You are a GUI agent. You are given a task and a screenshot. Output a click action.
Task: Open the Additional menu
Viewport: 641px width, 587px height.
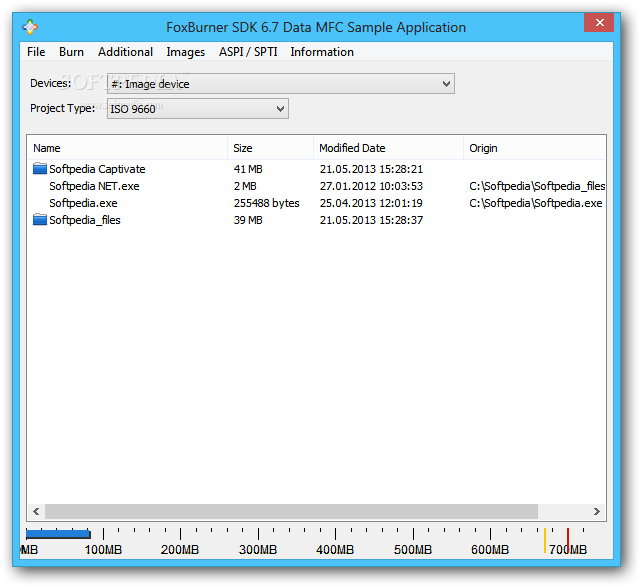126,52
